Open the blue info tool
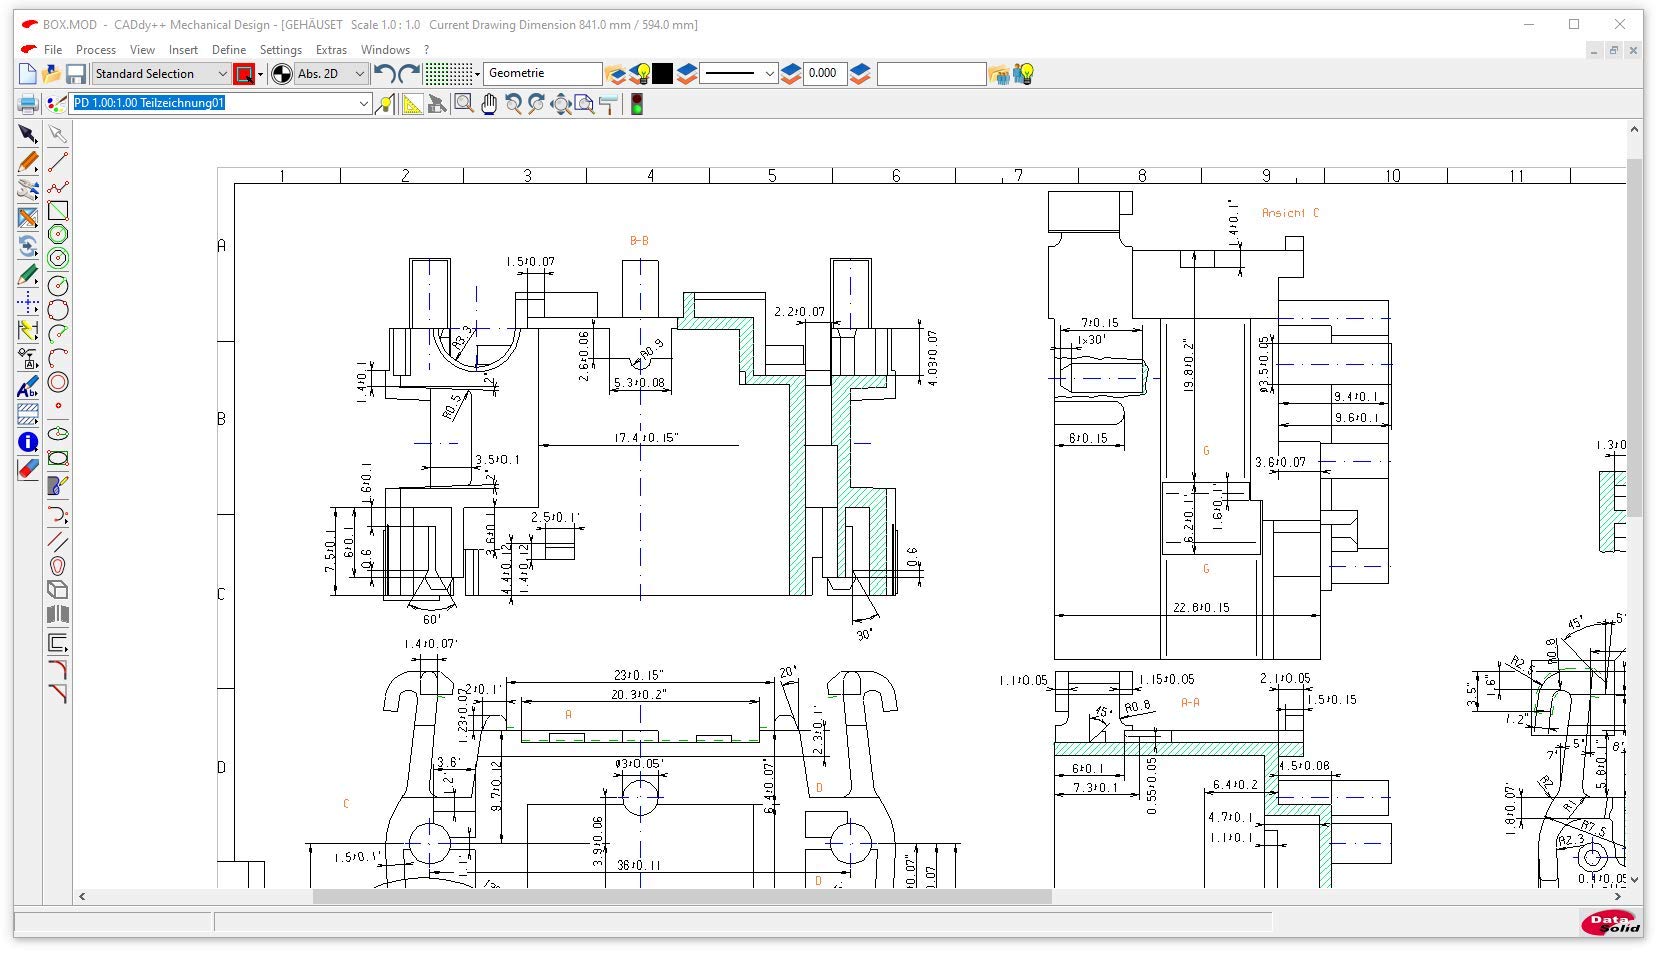The width and height of the screenshot is (1660, 954). [28, 442]
